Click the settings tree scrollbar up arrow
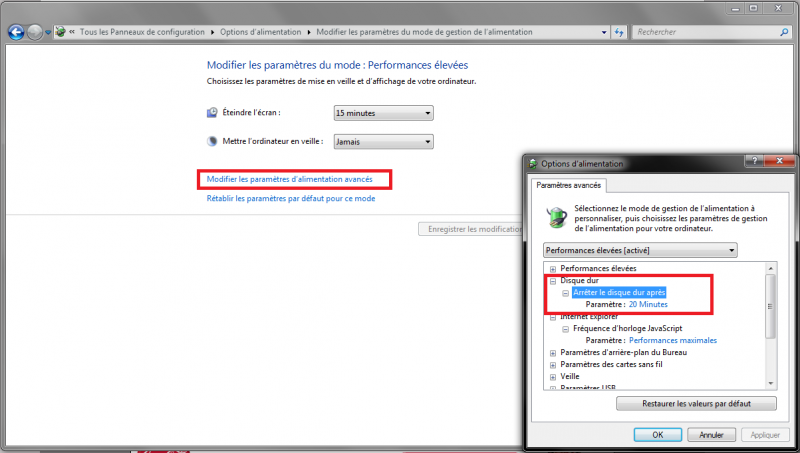This screenshot has width=800, height=453. [770, 268]
